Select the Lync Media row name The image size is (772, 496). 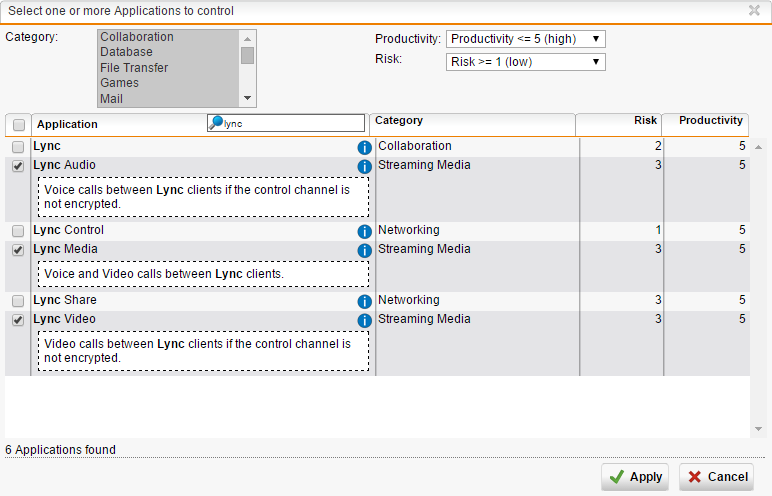coord(65,249)
